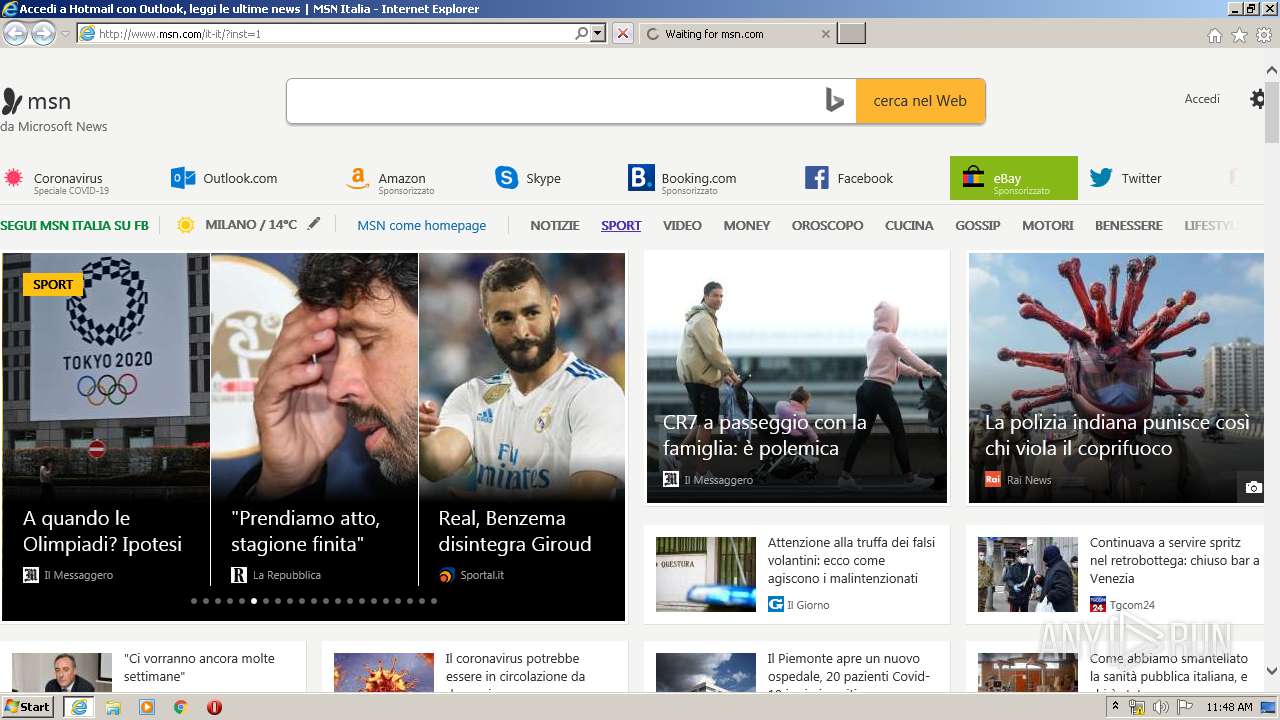The image size is (1280, 720).
Task: Open the photo gallery camera icon
Action: [1253, 488]
